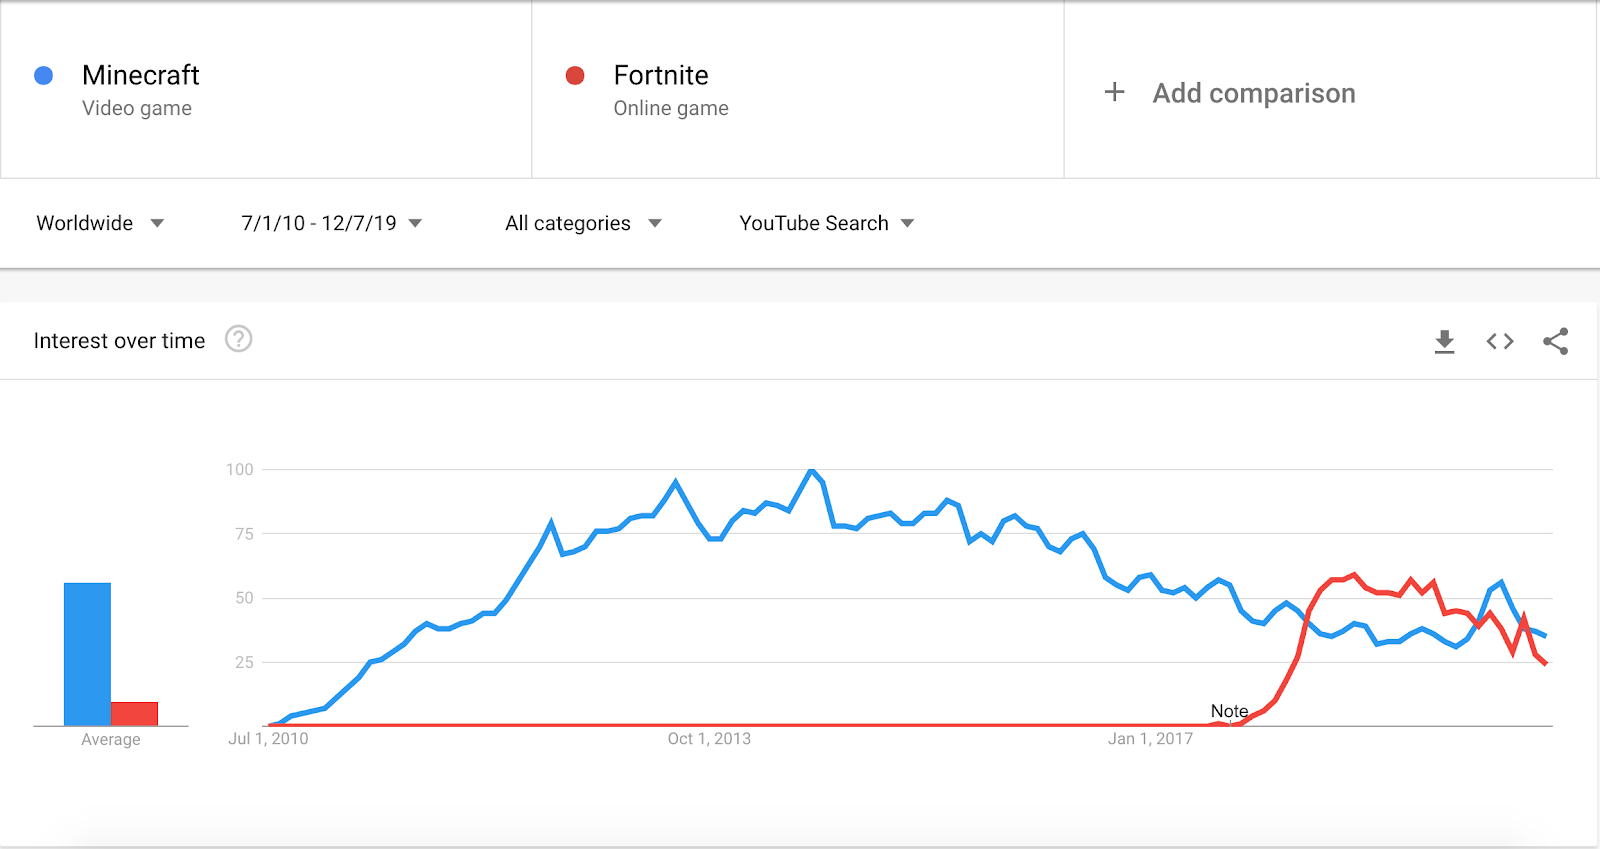Click the Add comparison button
1600x849 pixels.
pos(1253,93)
